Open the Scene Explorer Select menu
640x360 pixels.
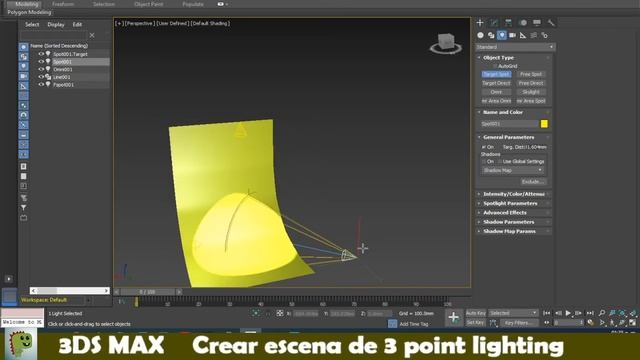[32, 24]
